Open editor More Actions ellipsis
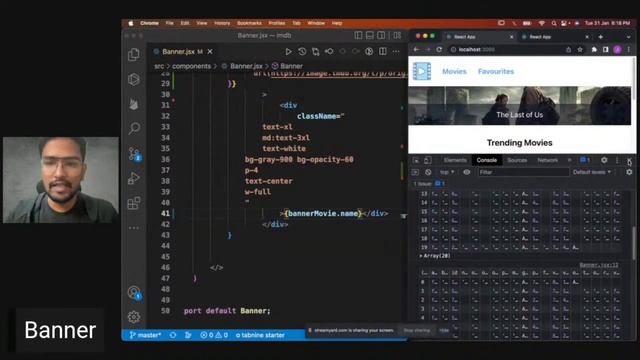Image resolution: width=640 pixels, height=360 pixels. click(396, 51)
